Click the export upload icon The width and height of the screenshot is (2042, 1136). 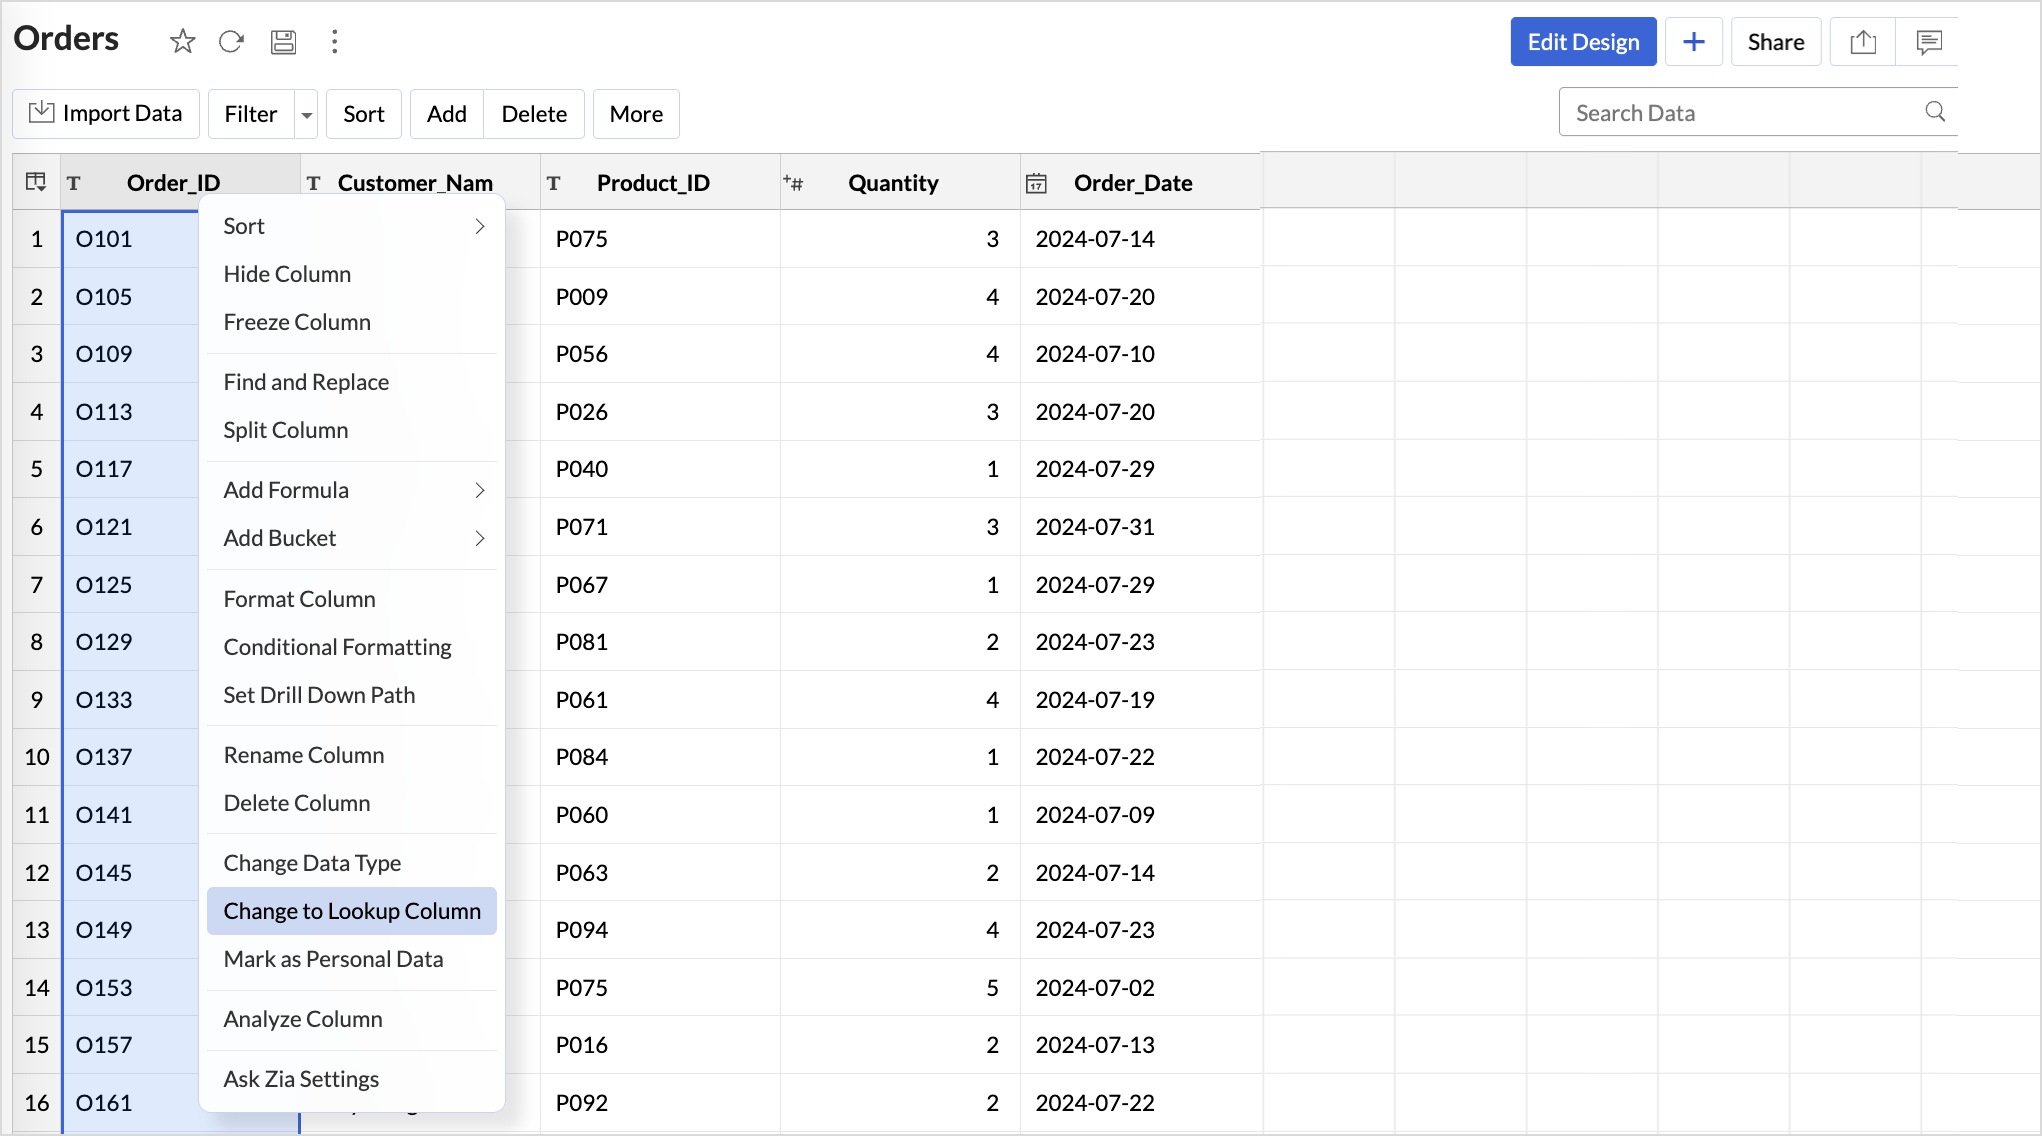[x=1862, y=42]
